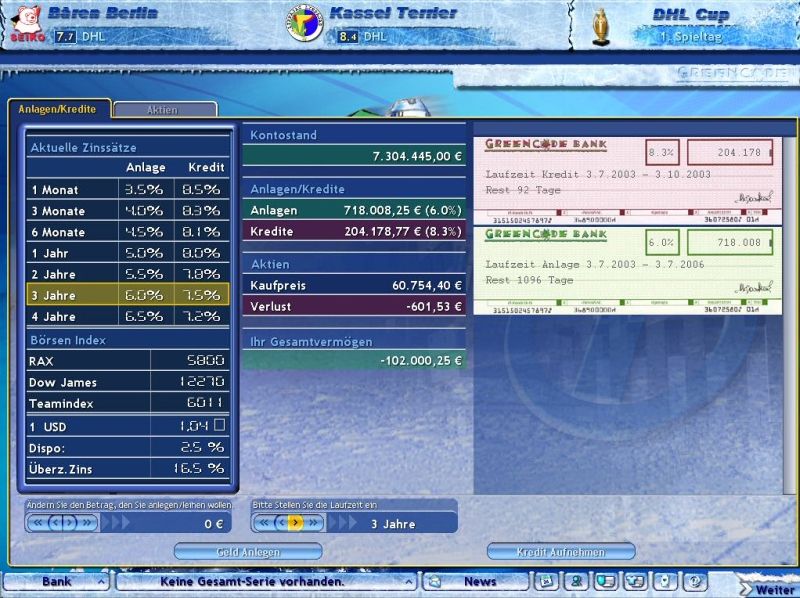The image size is (800, 598).
Task: Click the envelope icon next to News
Action: pyautogui.click(x=434, y=581)
